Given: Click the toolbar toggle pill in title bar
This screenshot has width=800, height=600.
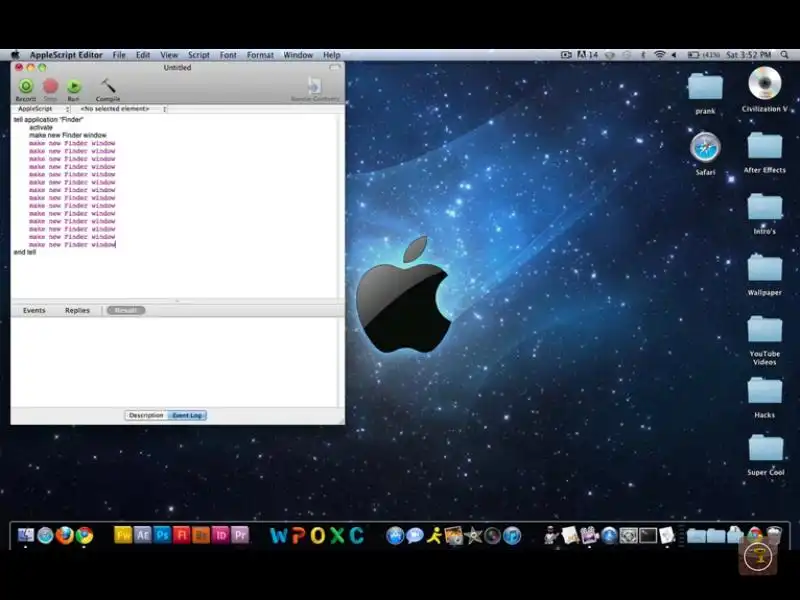Looking at the screenshot, I should tap(335, 67).
